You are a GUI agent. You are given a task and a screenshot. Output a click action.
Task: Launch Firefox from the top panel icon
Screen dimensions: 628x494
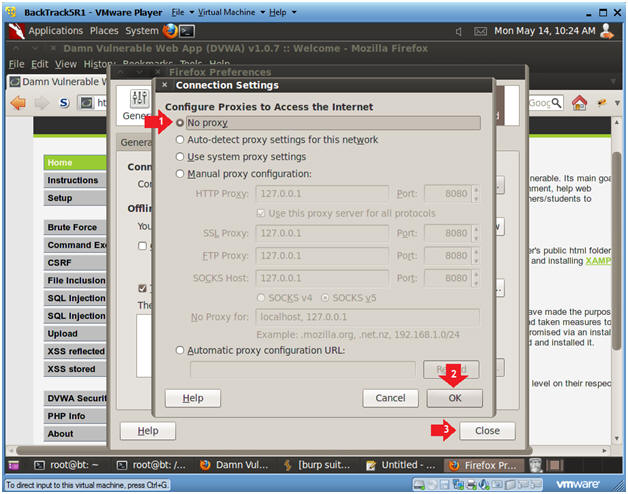pos(170,31)
